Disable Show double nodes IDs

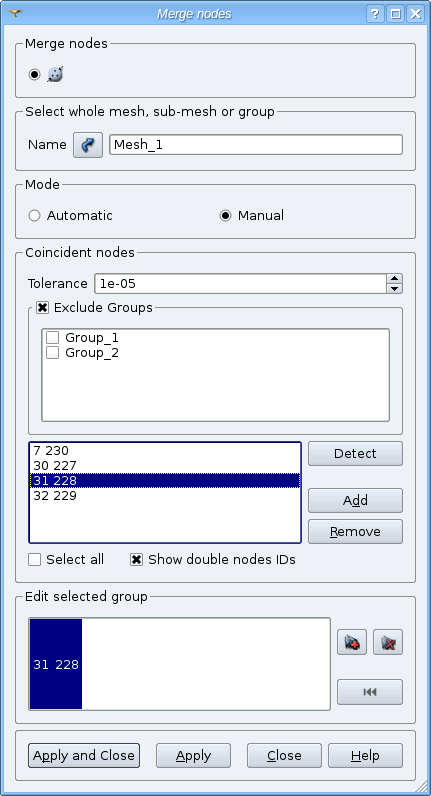[x=136, y=560]
